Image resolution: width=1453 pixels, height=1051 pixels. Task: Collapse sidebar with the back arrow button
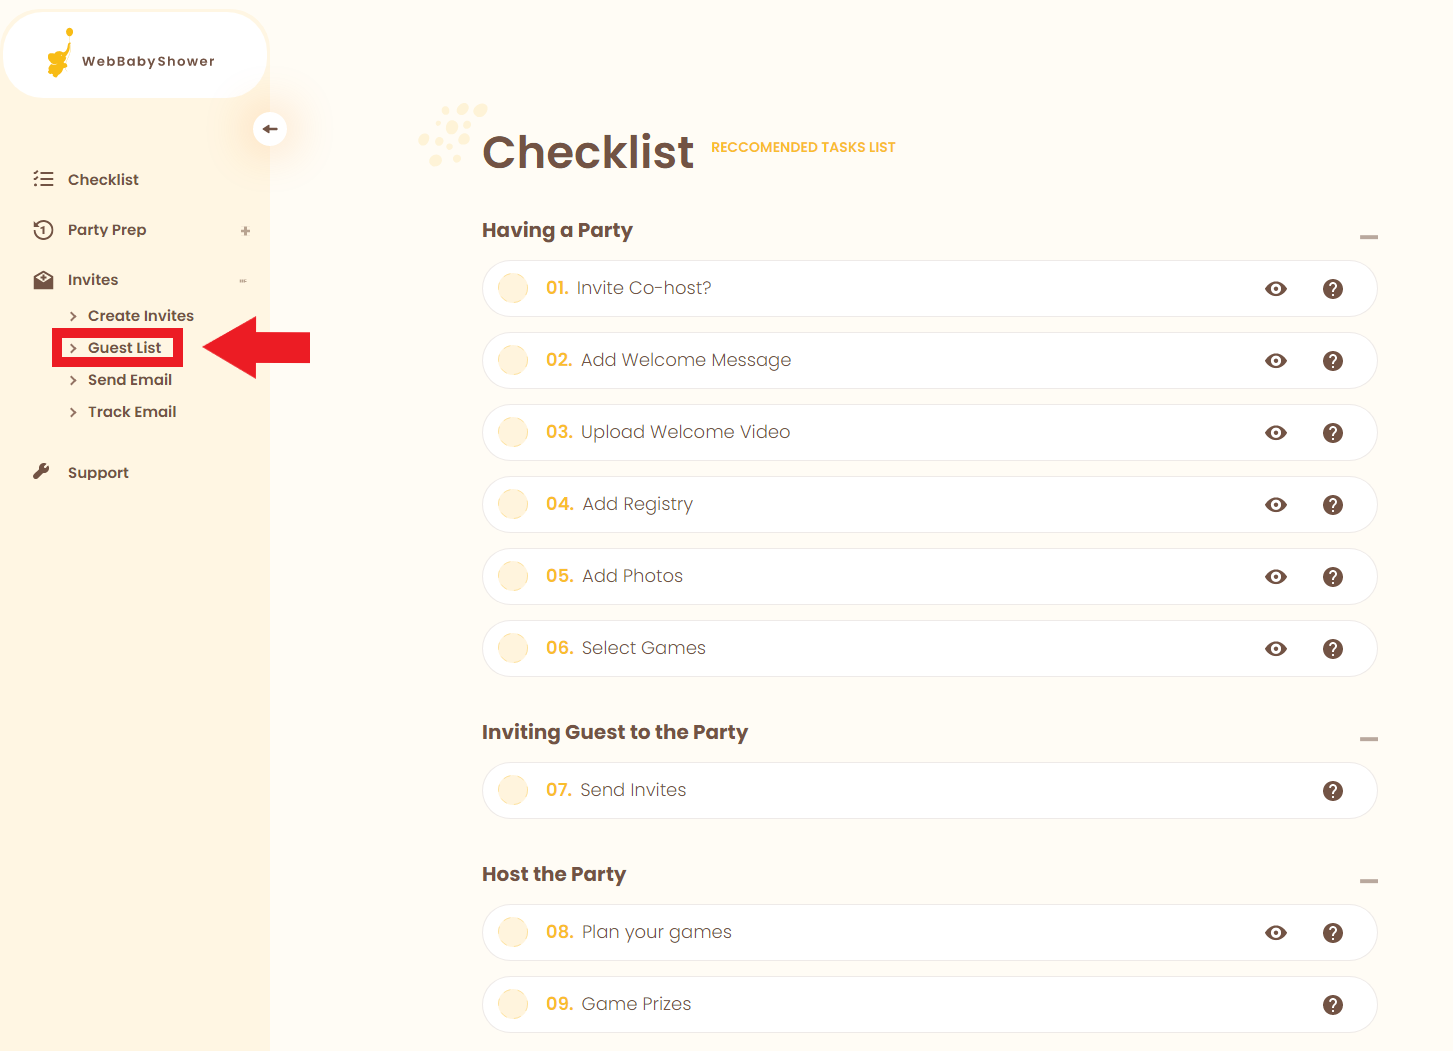[270, 129]
